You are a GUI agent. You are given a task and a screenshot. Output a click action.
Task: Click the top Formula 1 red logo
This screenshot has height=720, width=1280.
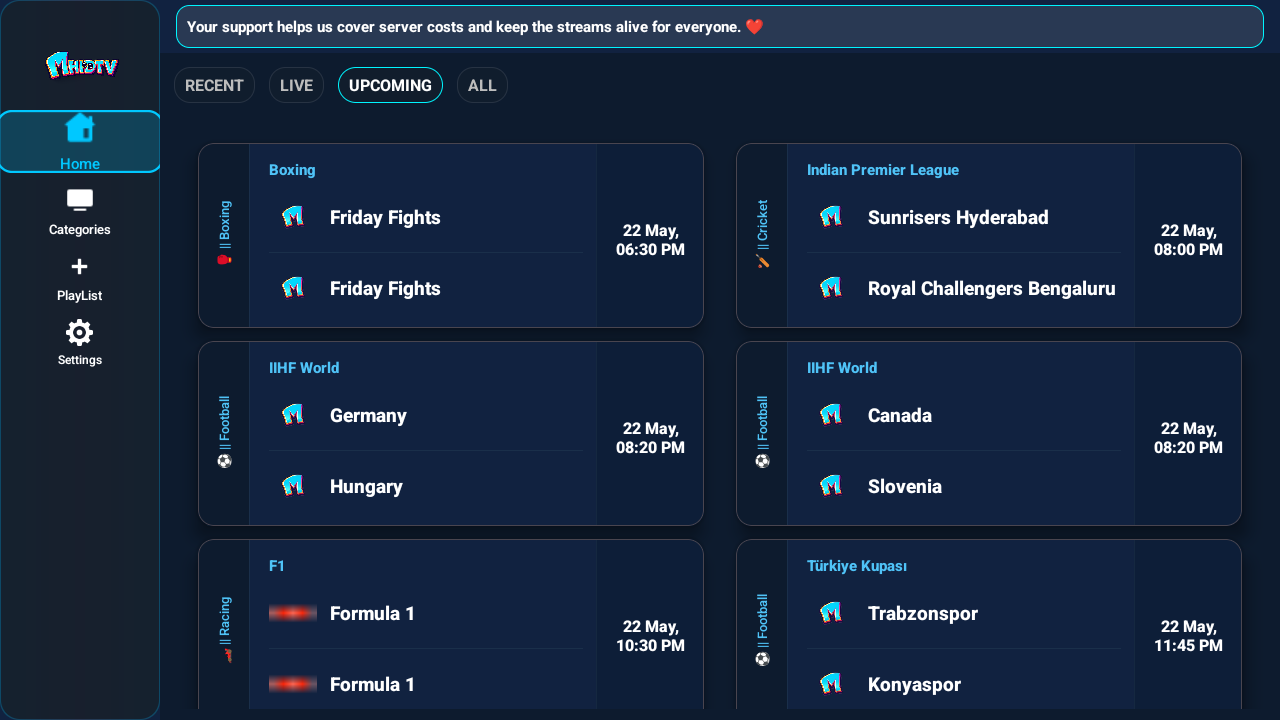point(293,613)
